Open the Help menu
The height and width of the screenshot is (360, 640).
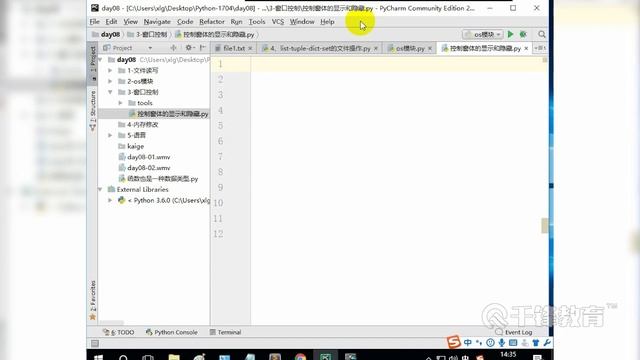[x=327, y=22]
